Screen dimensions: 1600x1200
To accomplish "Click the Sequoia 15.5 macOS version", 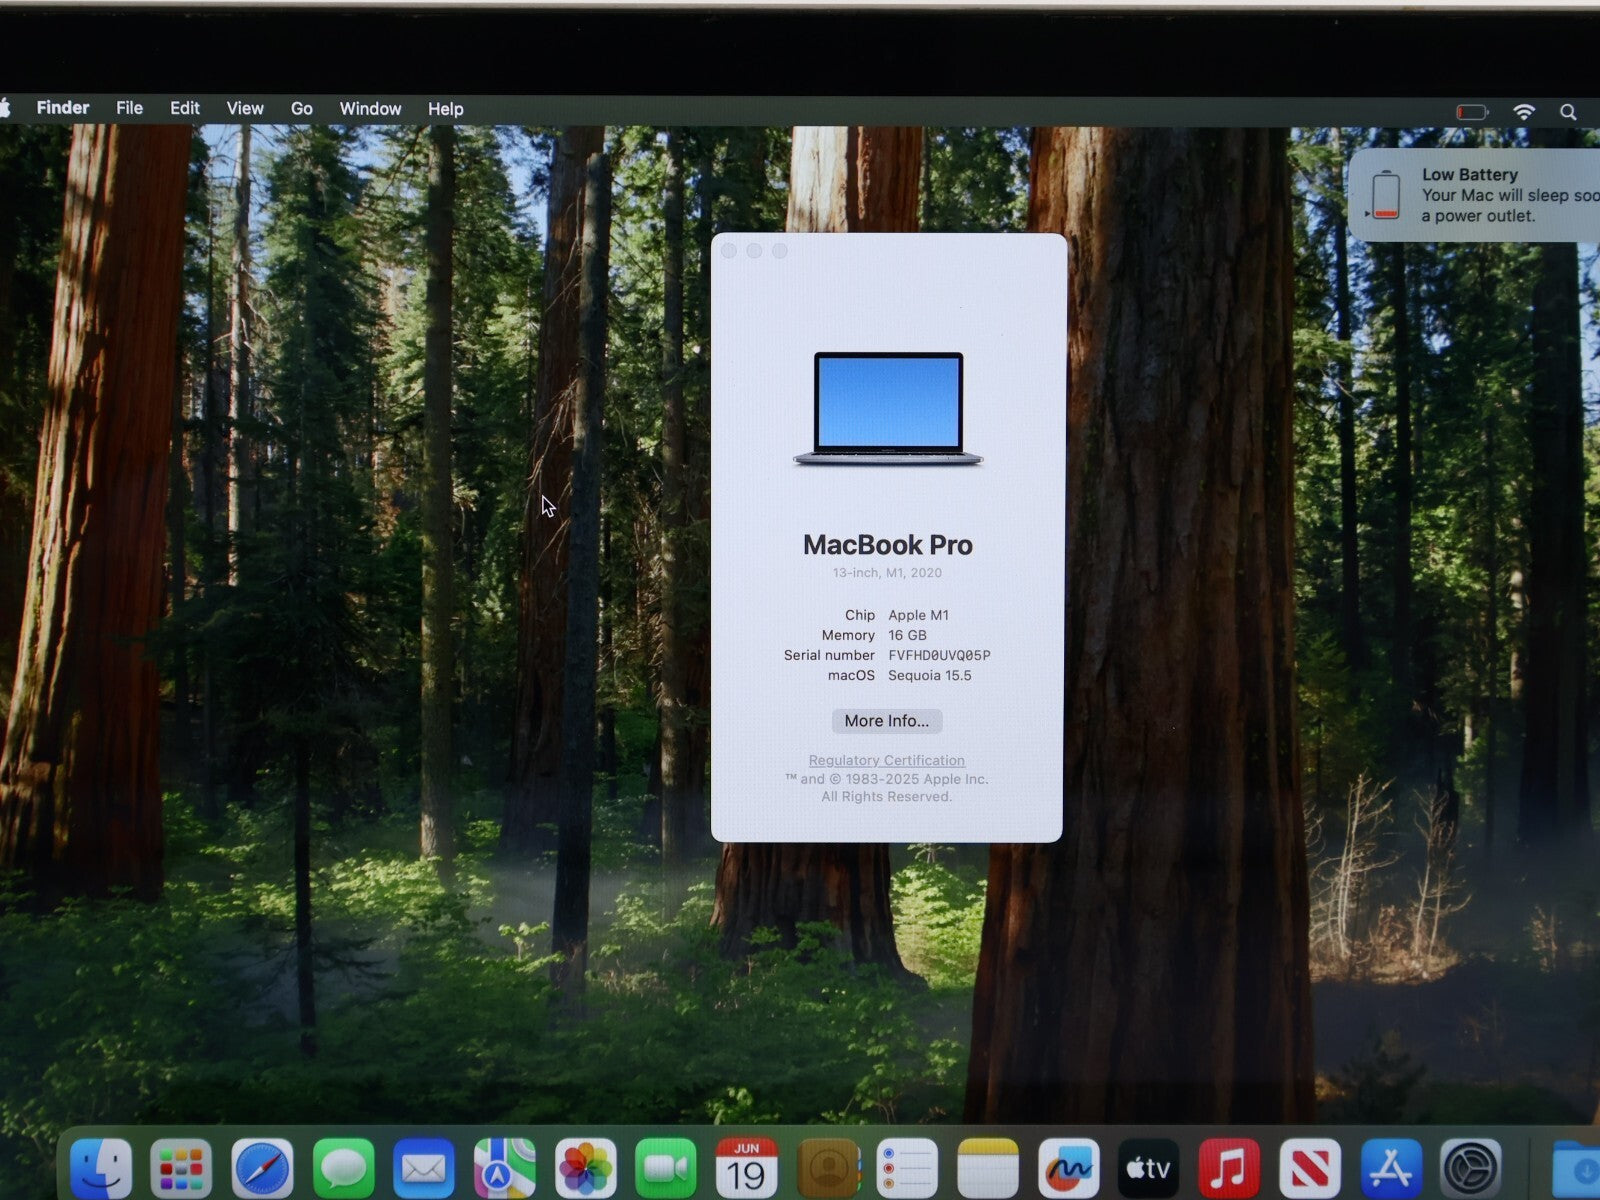I will click(x=930, y=675).
